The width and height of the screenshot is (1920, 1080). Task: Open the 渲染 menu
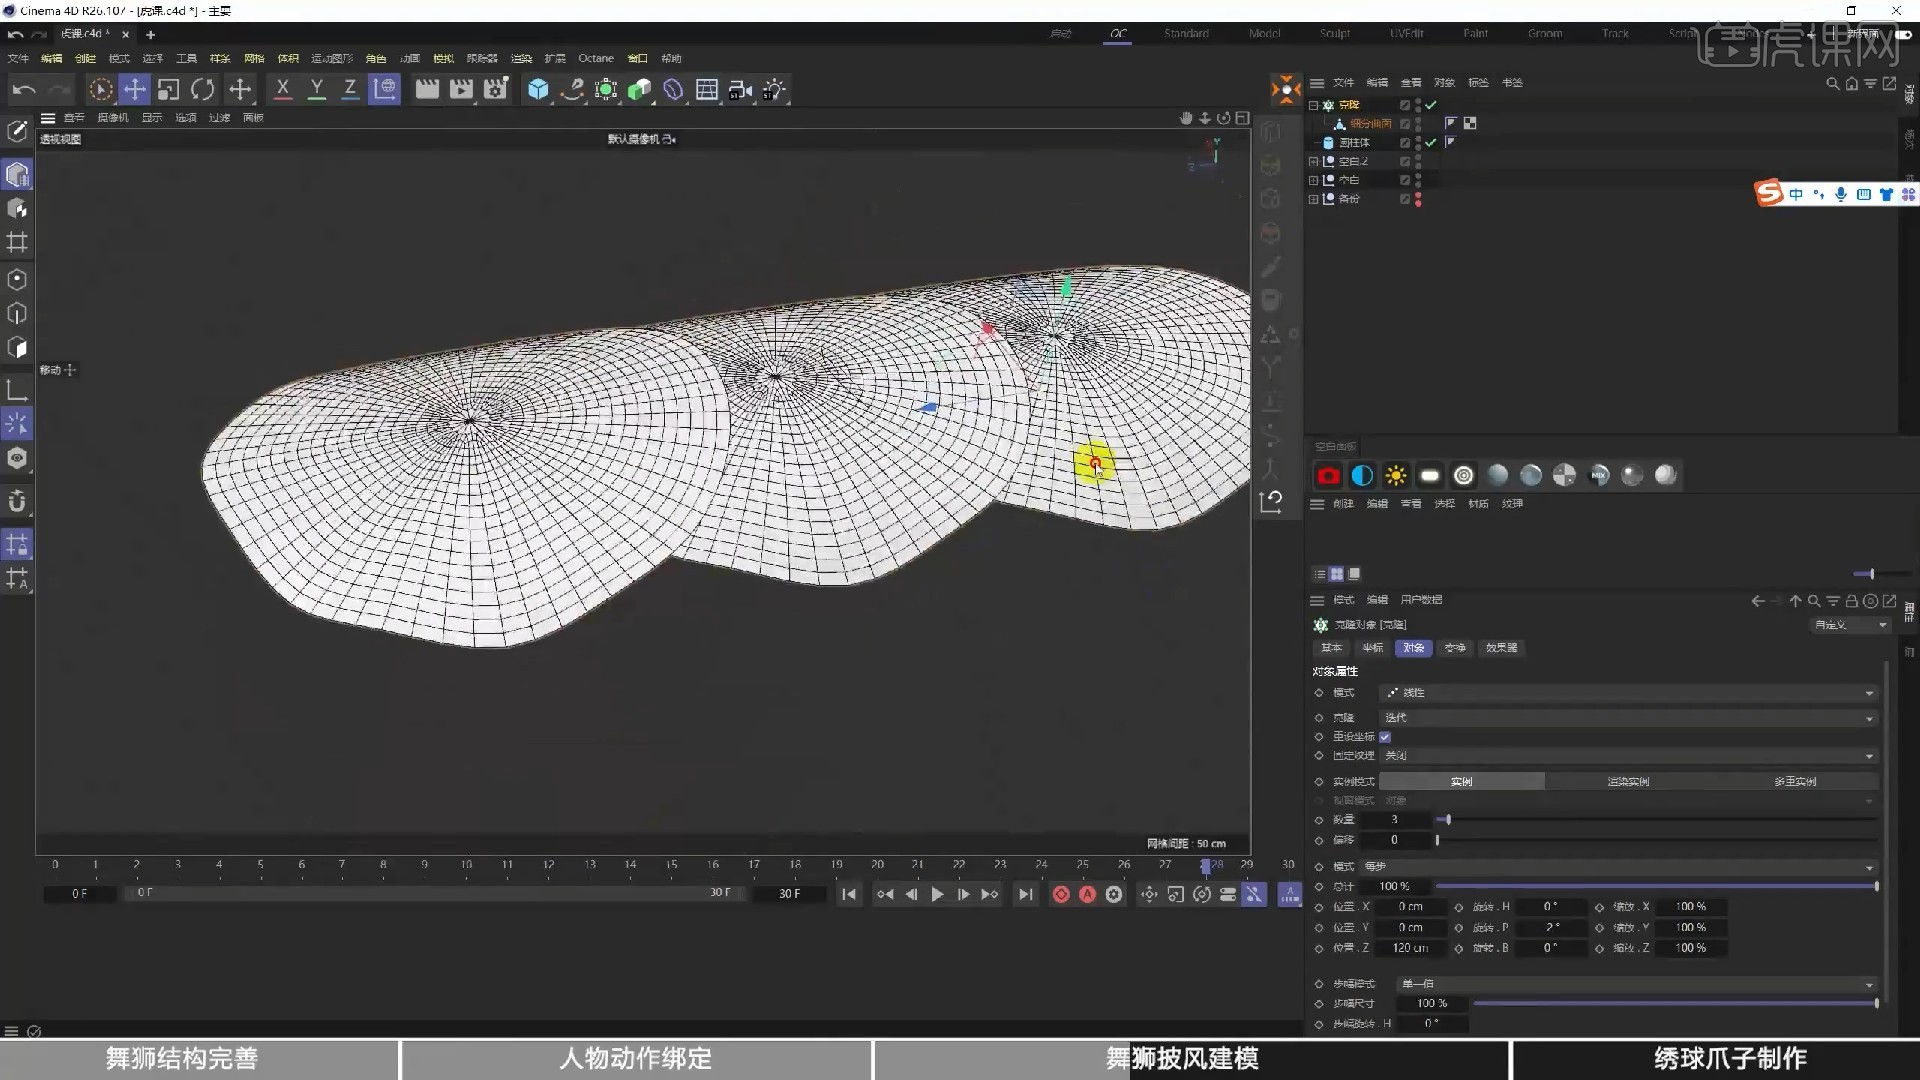521,58
